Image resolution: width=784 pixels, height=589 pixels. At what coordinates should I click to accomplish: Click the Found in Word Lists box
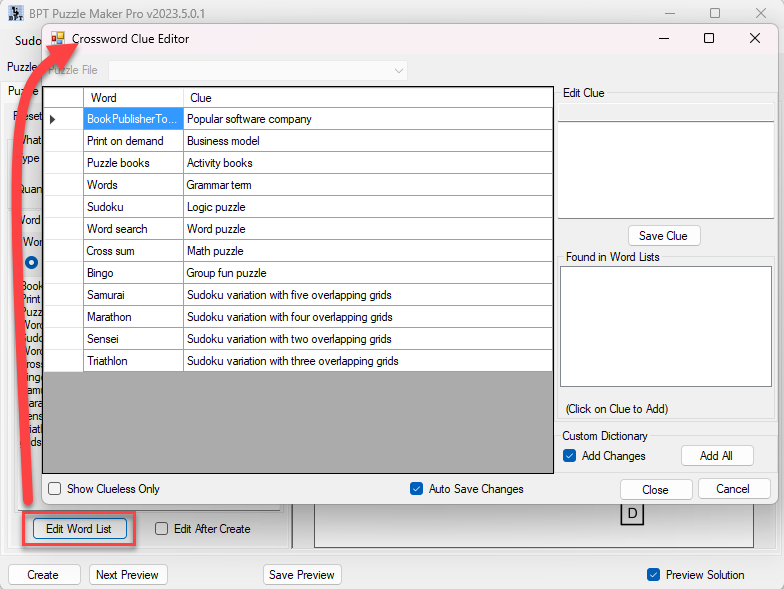point(666,326)
